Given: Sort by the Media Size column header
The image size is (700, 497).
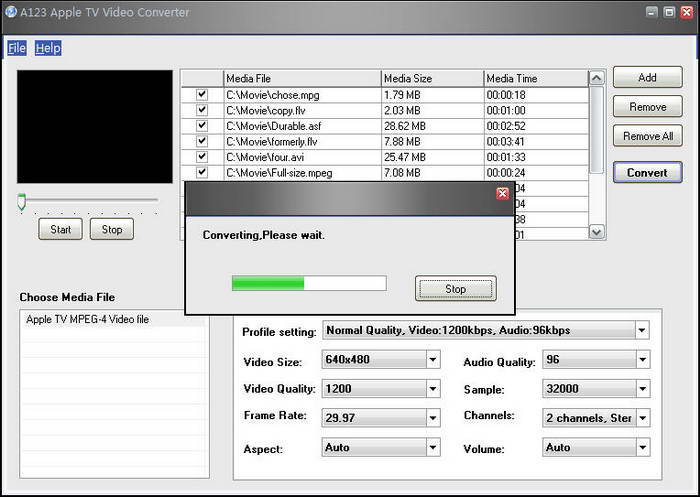Looking at the screenshot, I should tap(433, 78).
